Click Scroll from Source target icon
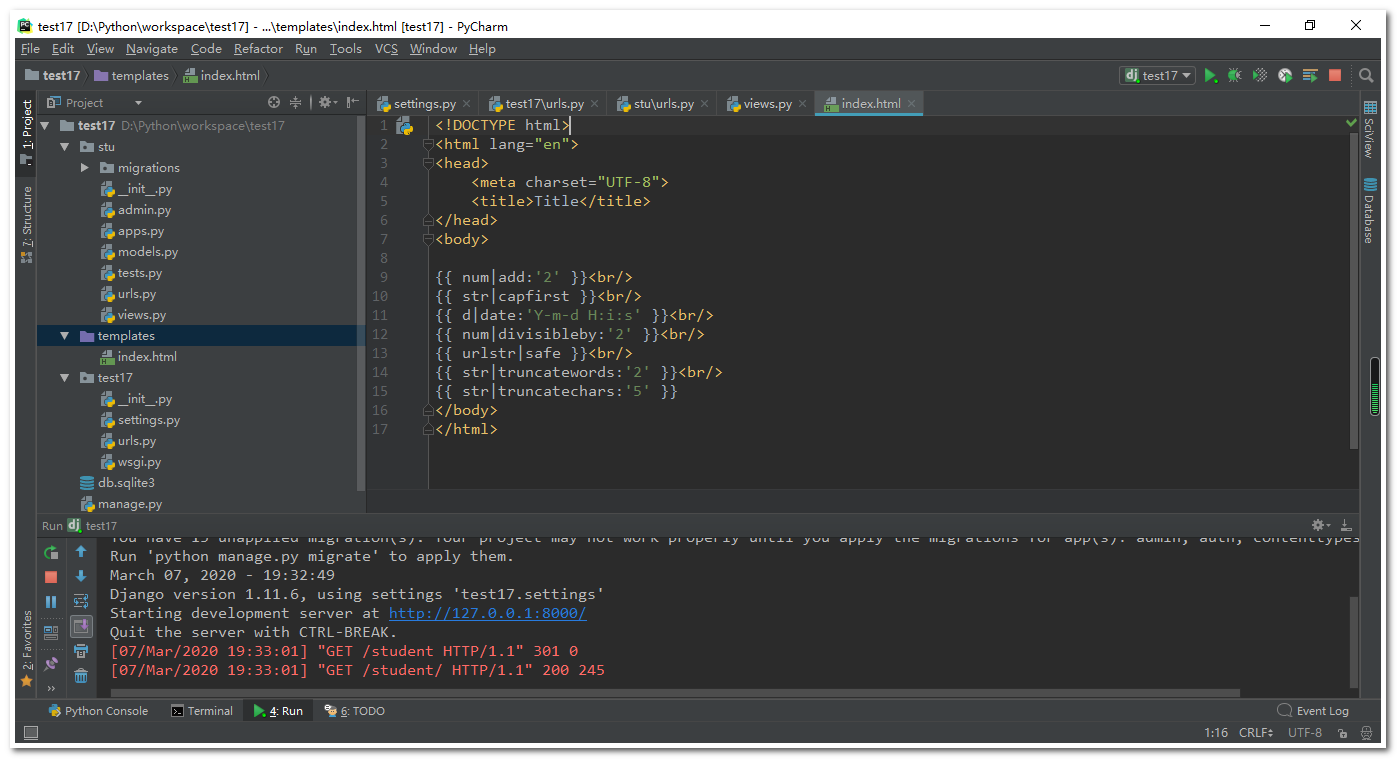 coord(274,102)
